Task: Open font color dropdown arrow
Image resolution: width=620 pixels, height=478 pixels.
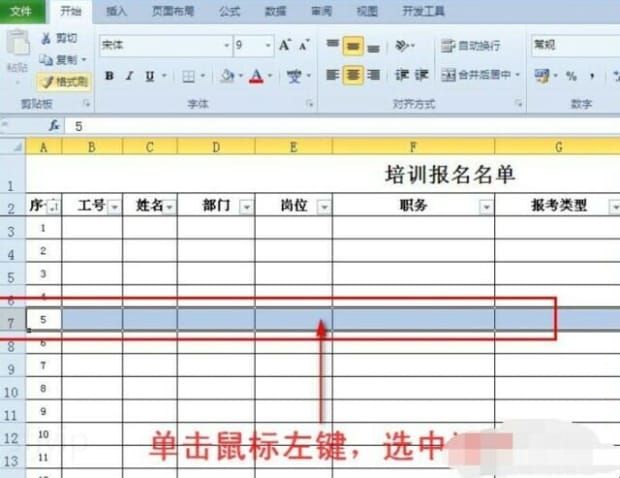Action: coord(270,76)
